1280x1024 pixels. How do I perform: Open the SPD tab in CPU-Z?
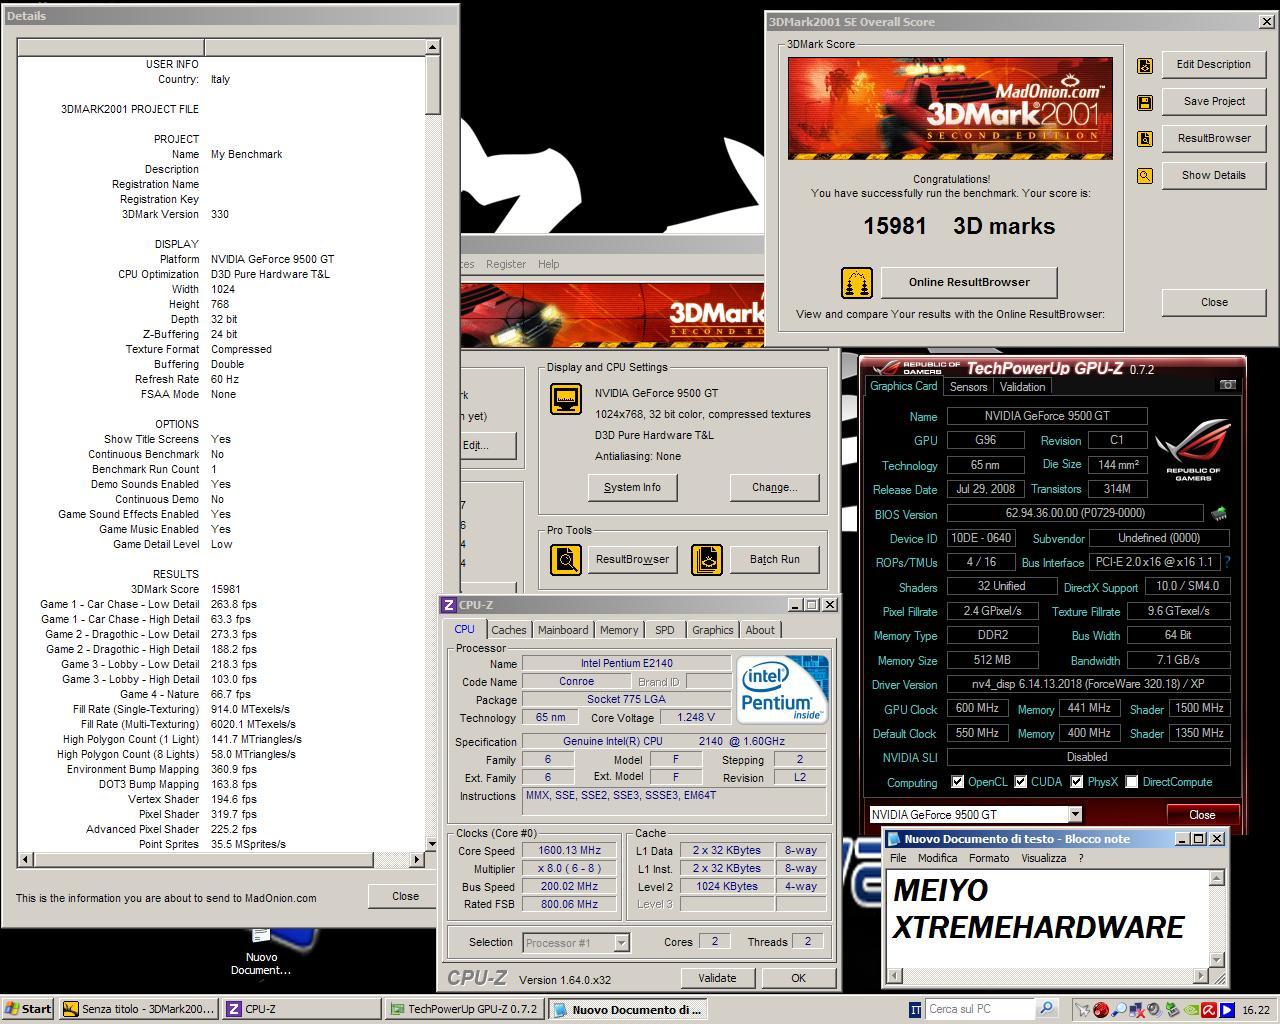[x=664, y=630]
